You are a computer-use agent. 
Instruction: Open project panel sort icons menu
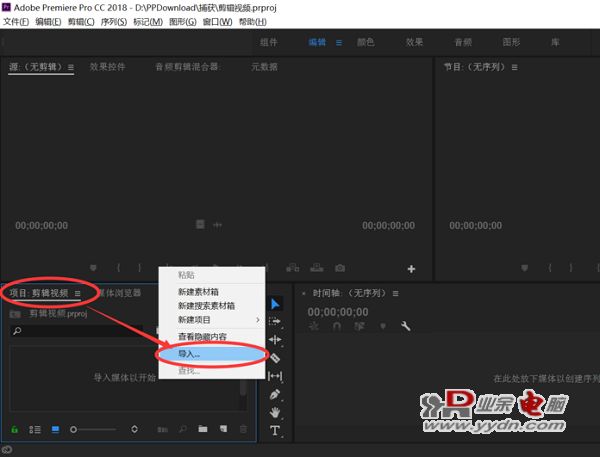134,429
